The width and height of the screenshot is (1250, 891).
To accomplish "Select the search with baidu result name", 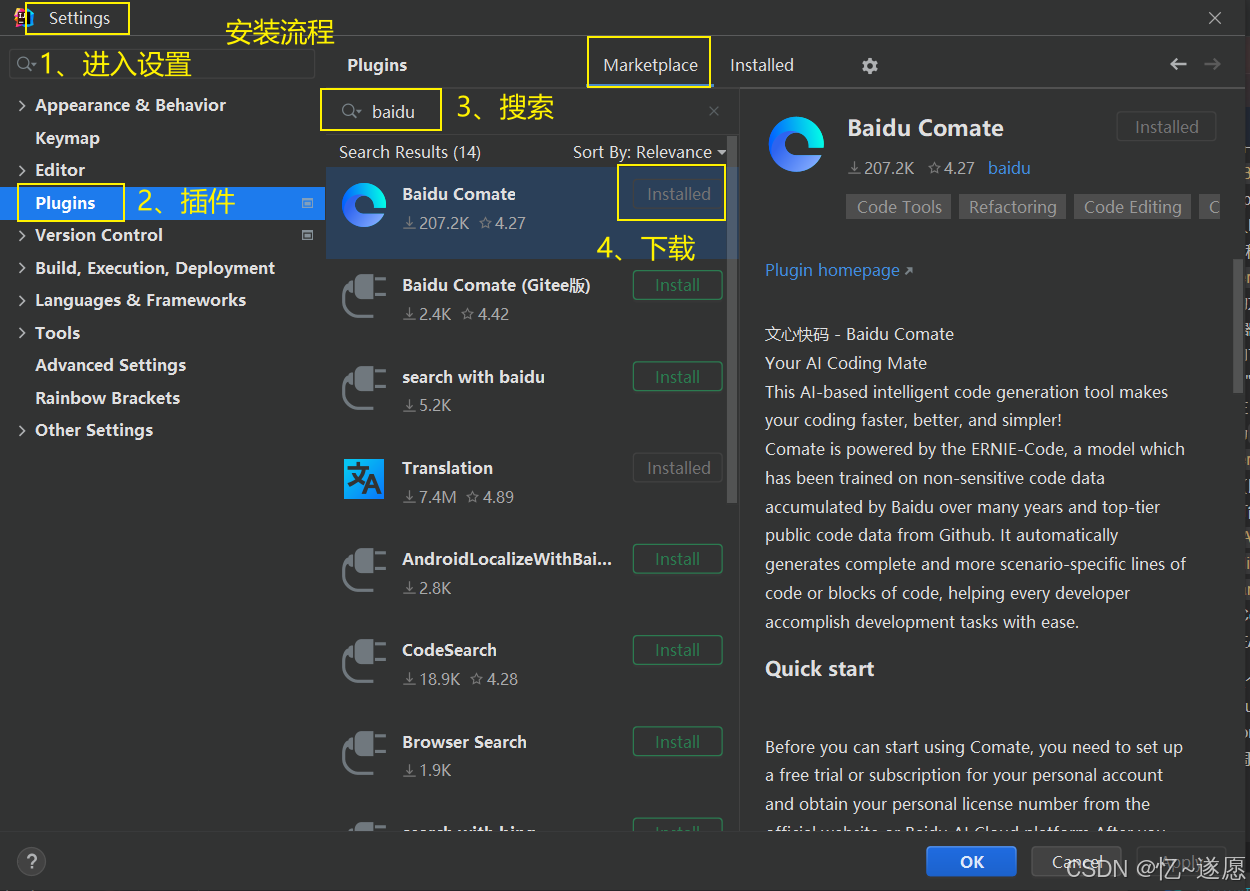I will coord(473,377).
